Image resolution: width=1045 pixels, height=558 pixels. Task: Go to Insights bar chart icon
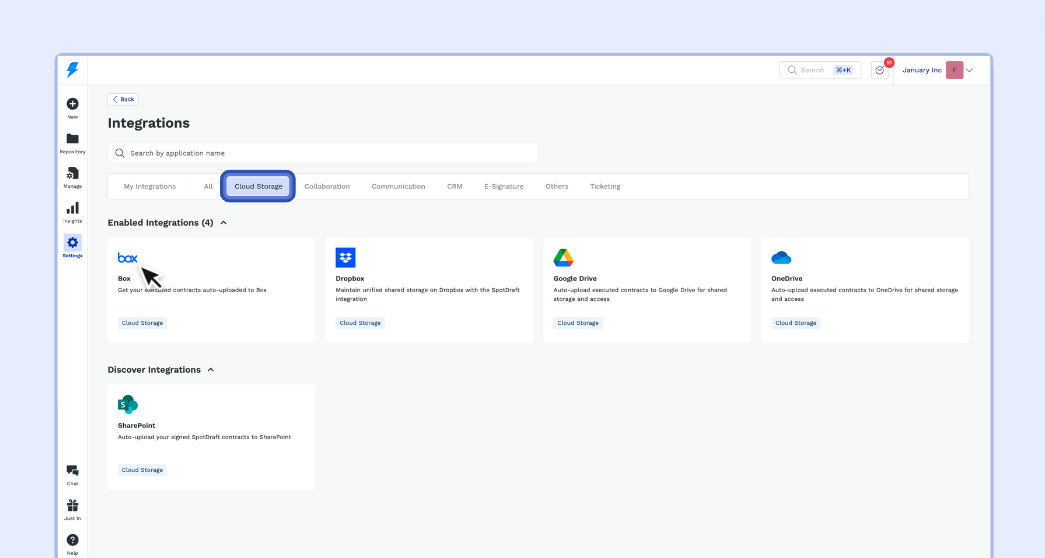tap(72, 209)
